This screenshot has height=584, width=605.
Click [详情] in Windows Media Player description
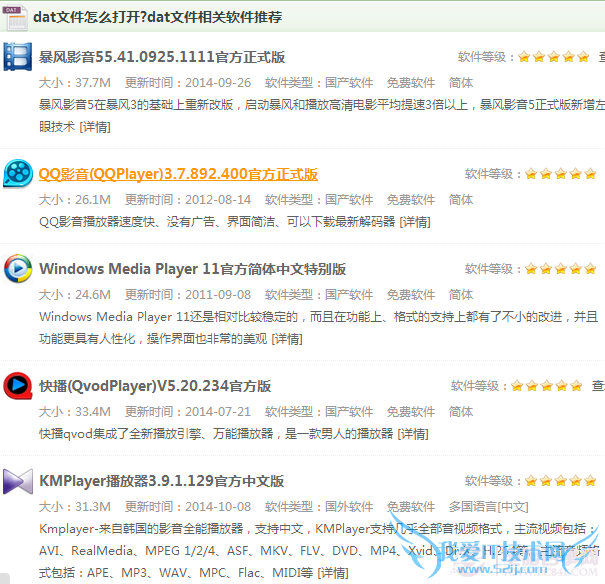[287, 339]
